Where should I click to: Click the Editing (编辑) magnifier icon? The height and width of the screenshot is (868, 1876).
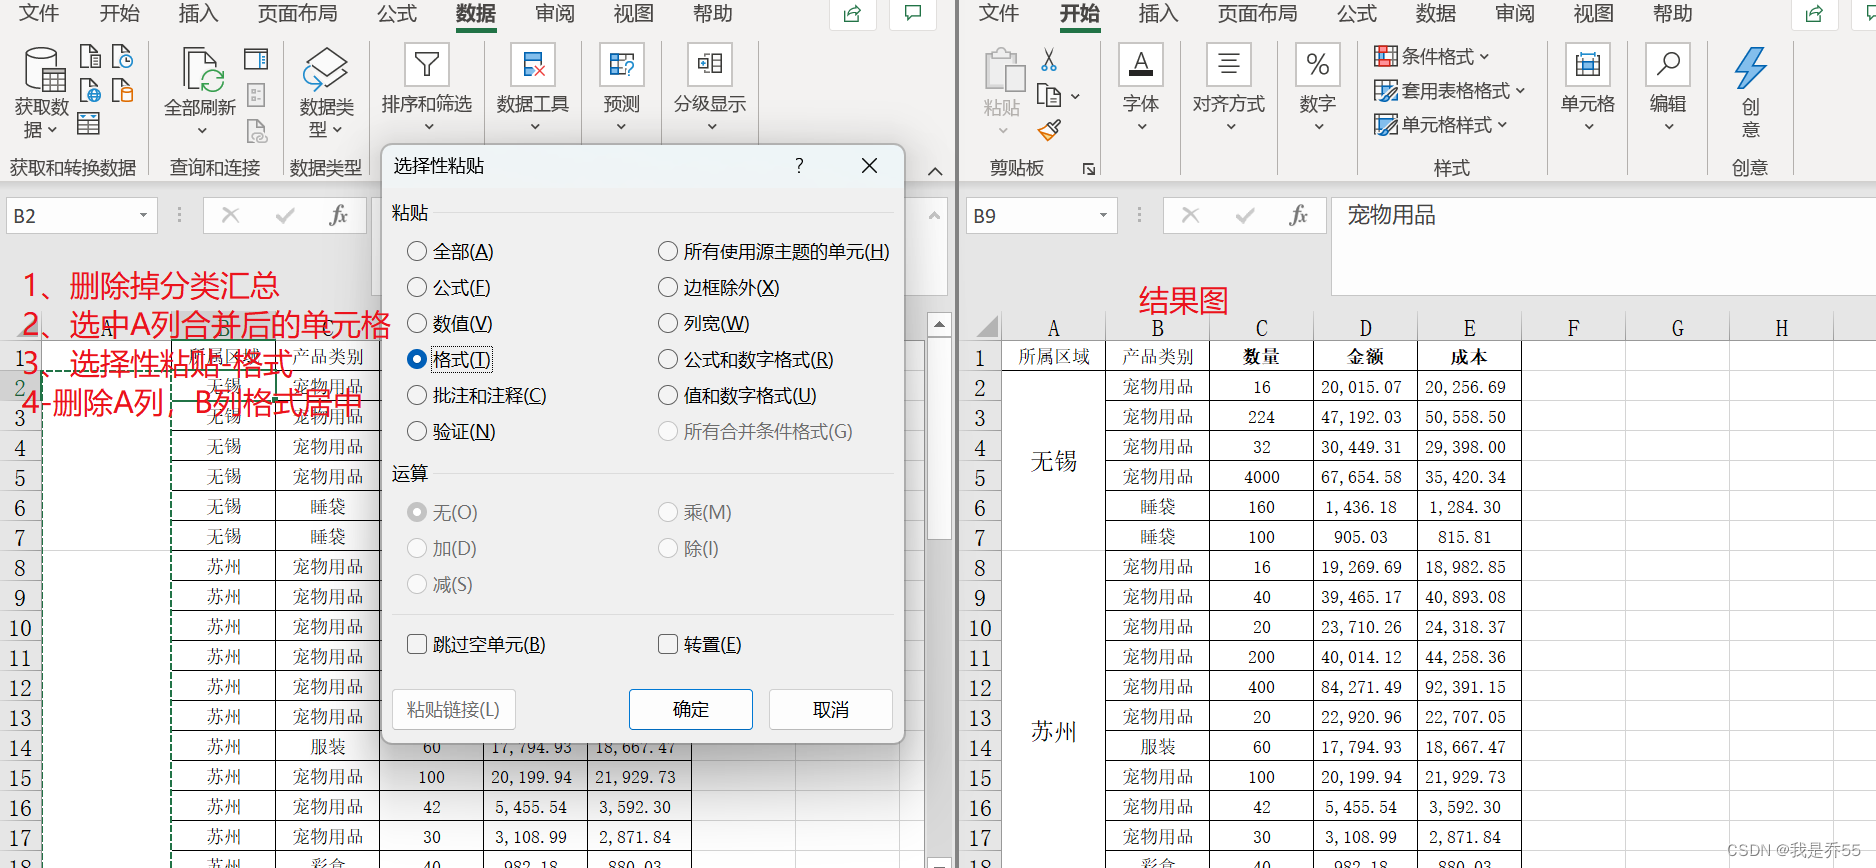pos(1668,65)
